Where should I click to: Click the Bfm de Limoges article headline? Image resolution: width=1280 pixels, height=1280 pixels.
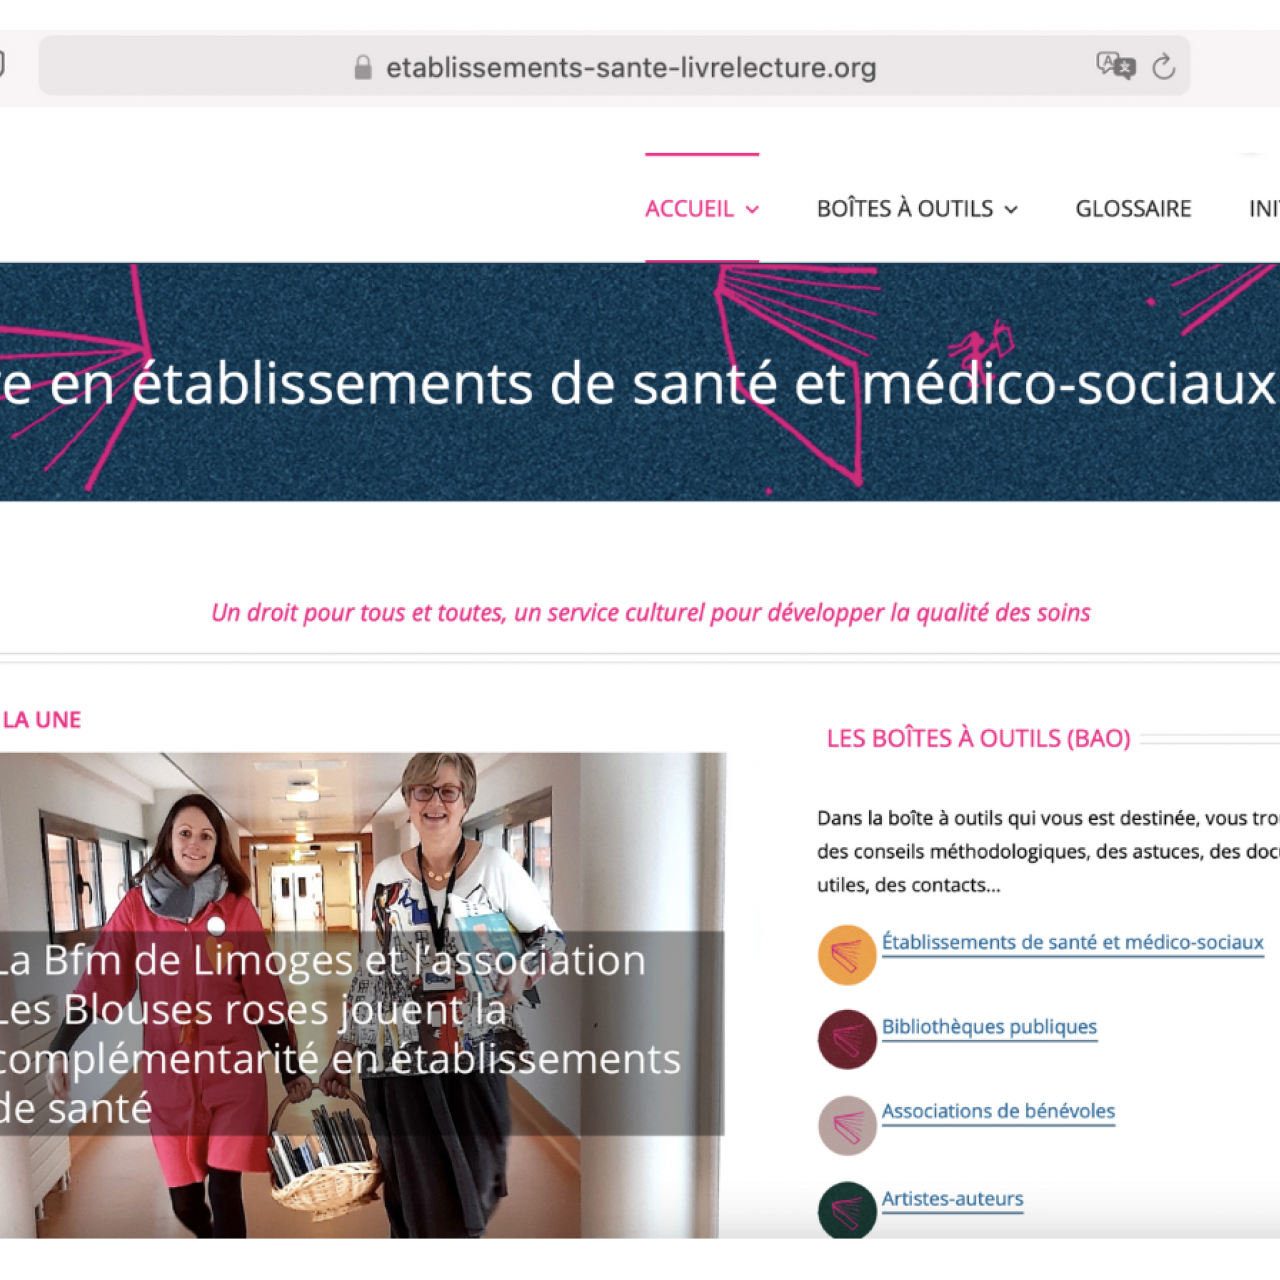340,1034
